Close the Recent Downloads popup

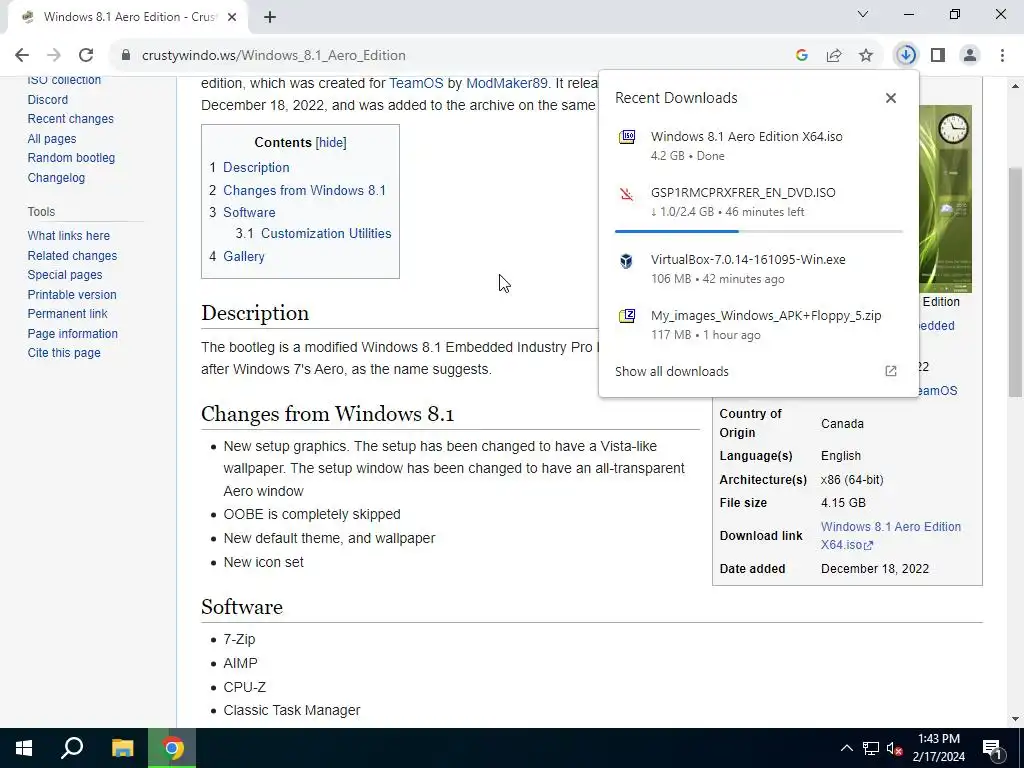coord(891,98)
